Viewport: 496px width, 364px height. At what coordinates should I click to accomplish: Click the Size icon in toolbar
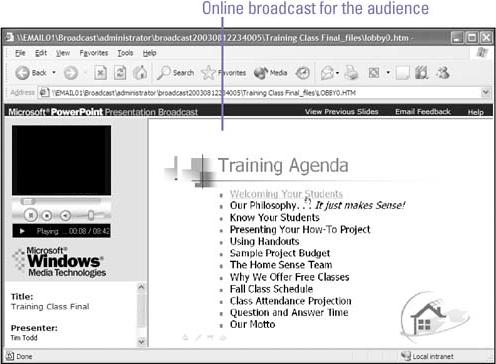pos(374,73)
